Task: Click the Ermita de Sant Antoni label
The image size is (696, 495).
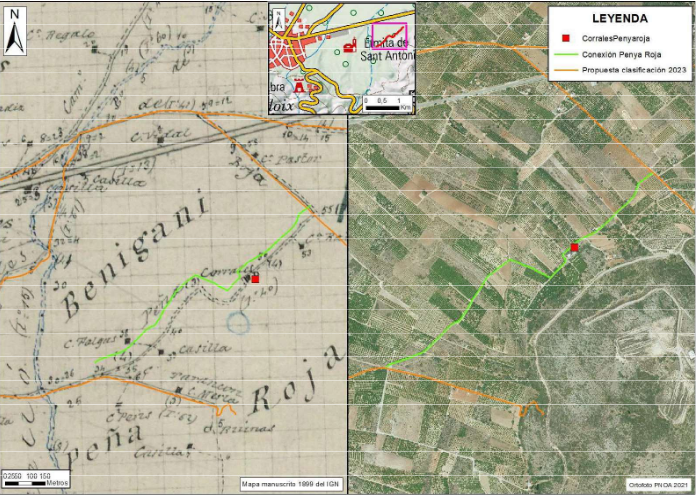Action: coord(385,49)
